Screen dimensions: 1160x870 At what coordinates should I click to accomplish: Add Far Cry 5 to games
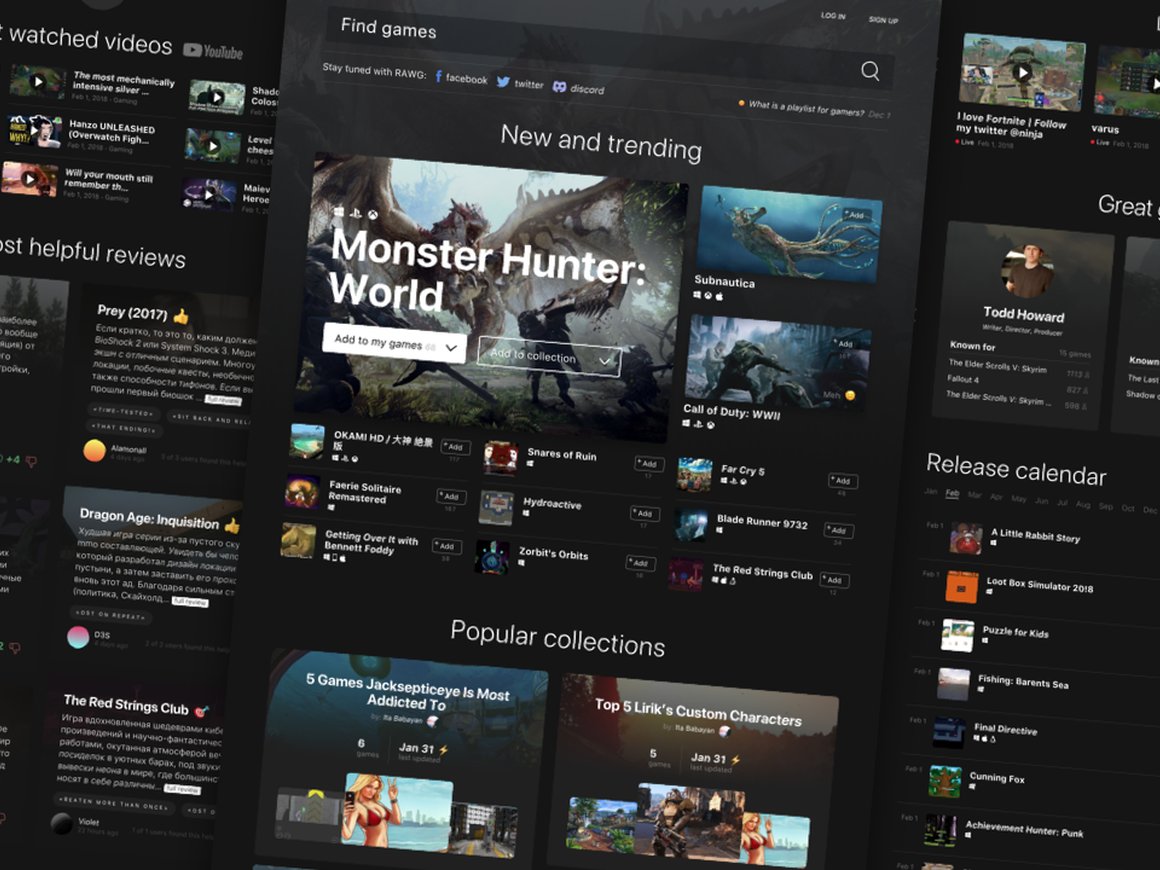tap(842, 482)
